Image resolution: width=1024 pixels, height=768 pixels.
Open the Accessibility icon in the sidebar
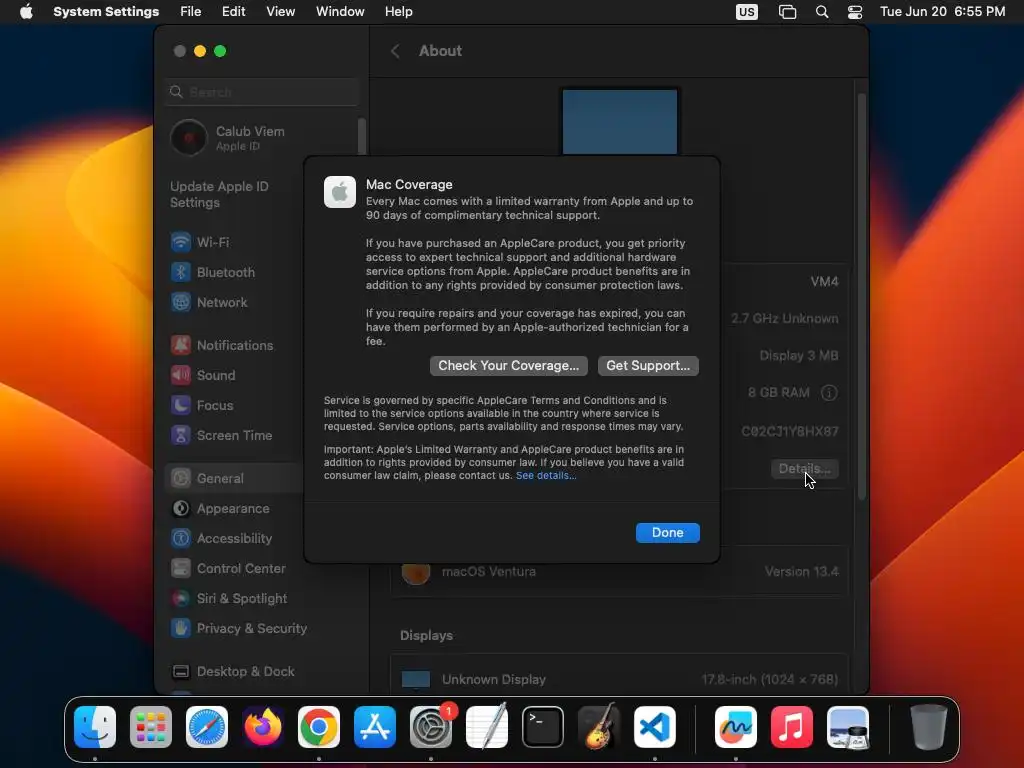181,539
